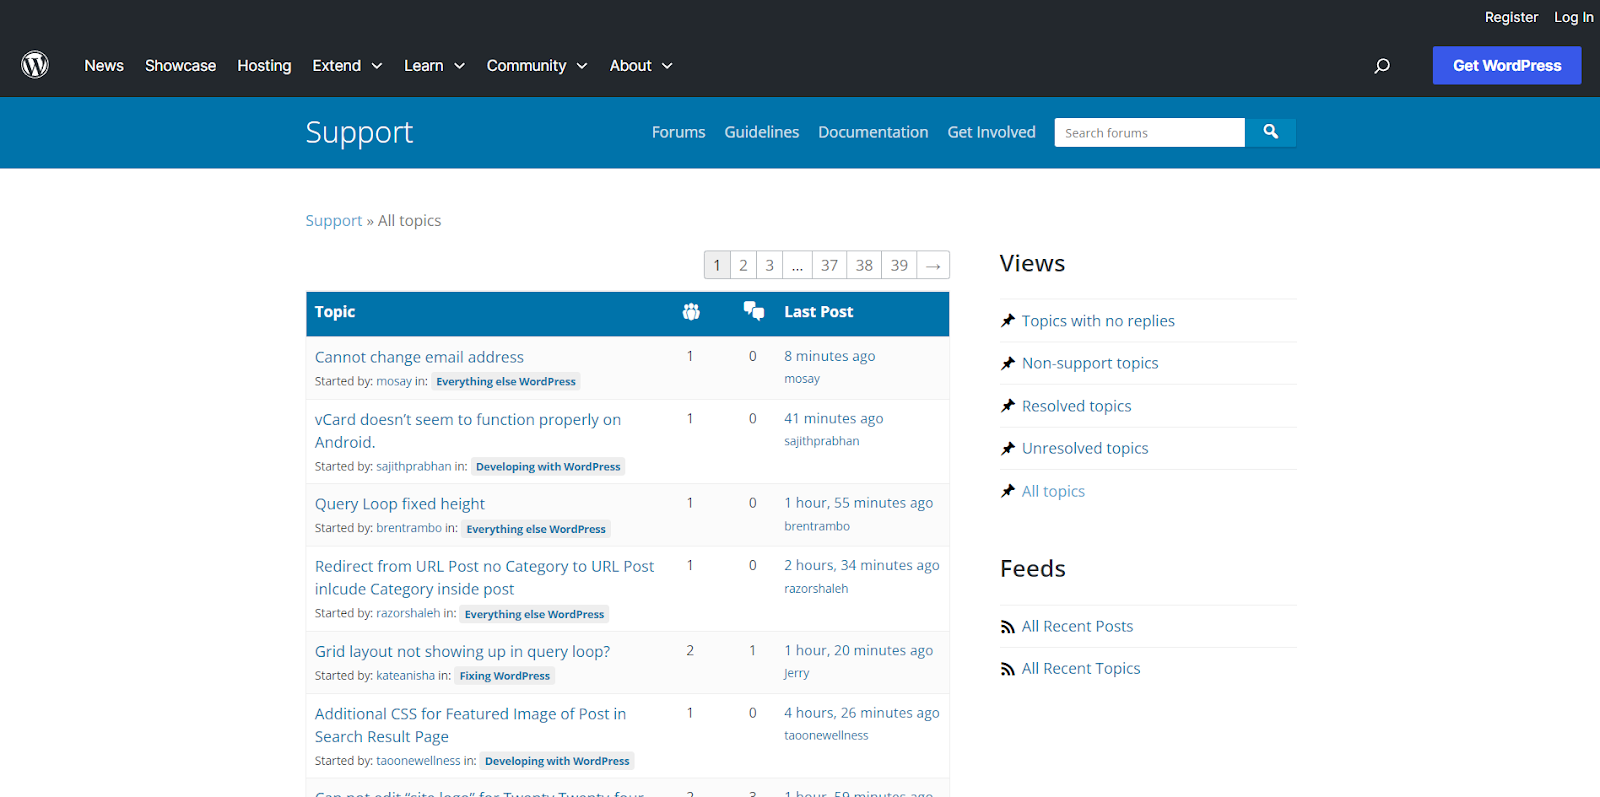Expand the Learn menu
The image size is (1600, 797).
(x=434, y=65)
